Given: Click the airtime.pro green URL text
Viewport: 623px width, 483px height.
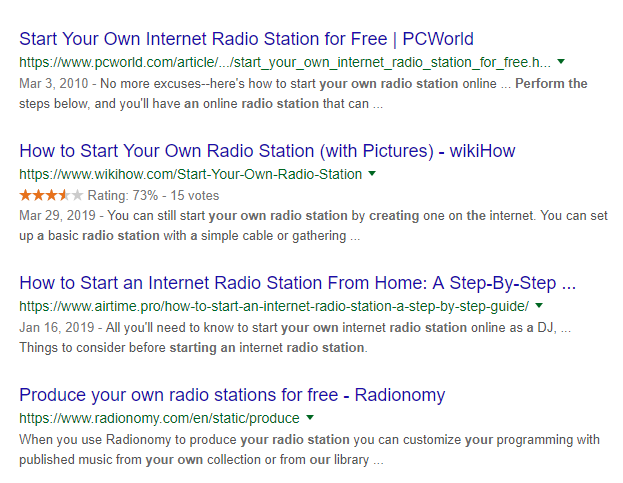Looking at the screenshot, I should (x=274, y=306).
